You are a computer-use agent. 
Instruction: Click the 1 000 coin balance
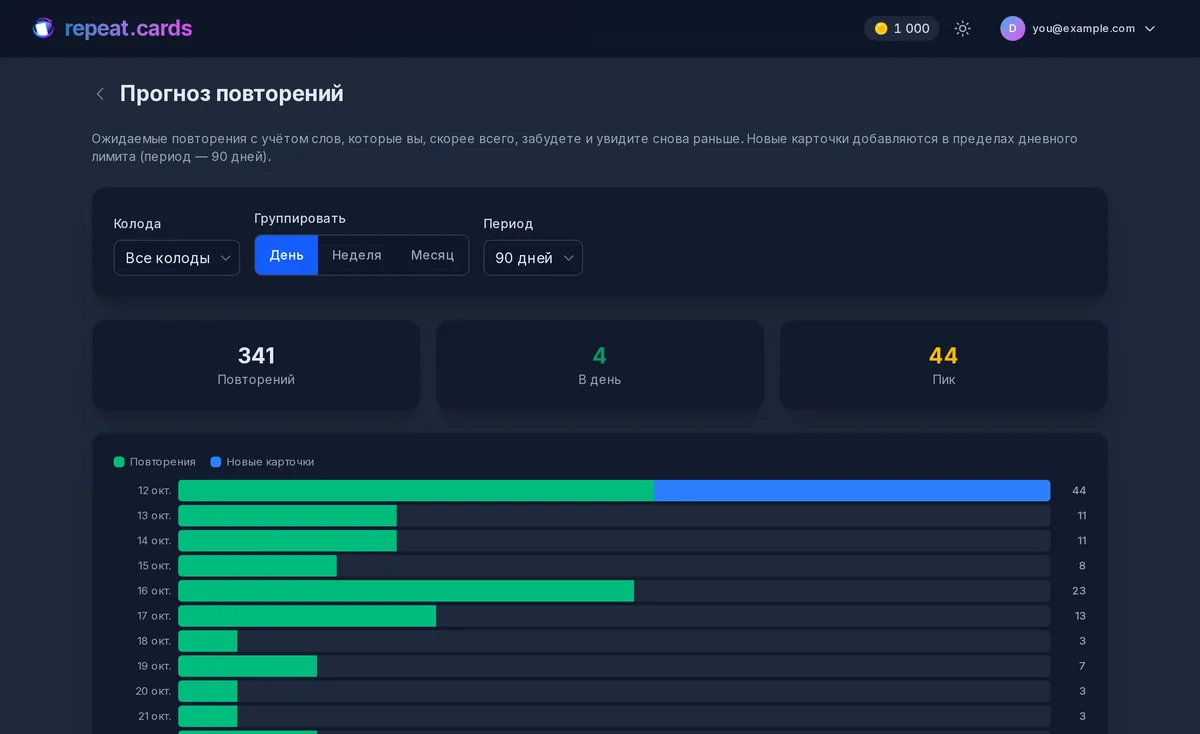point(902,29)
